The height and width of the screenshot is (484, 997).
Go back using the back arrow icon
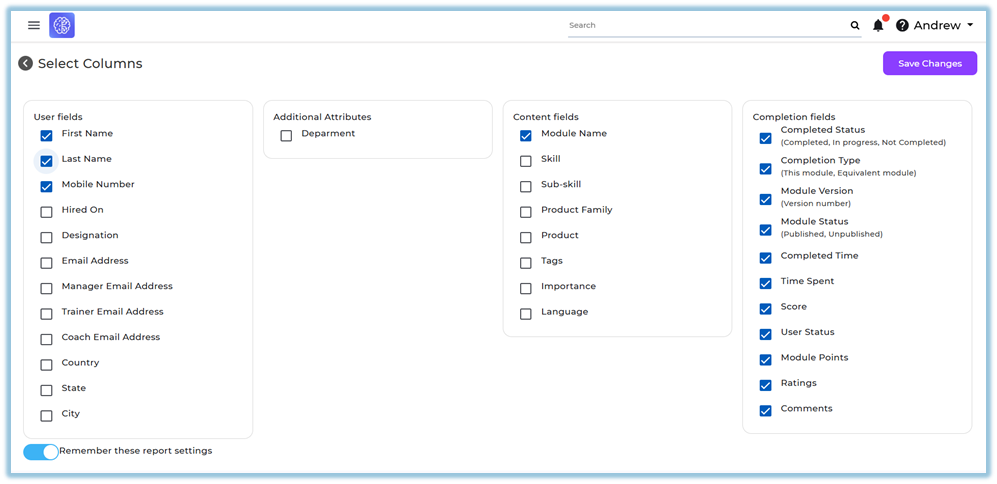pos(26,64)
